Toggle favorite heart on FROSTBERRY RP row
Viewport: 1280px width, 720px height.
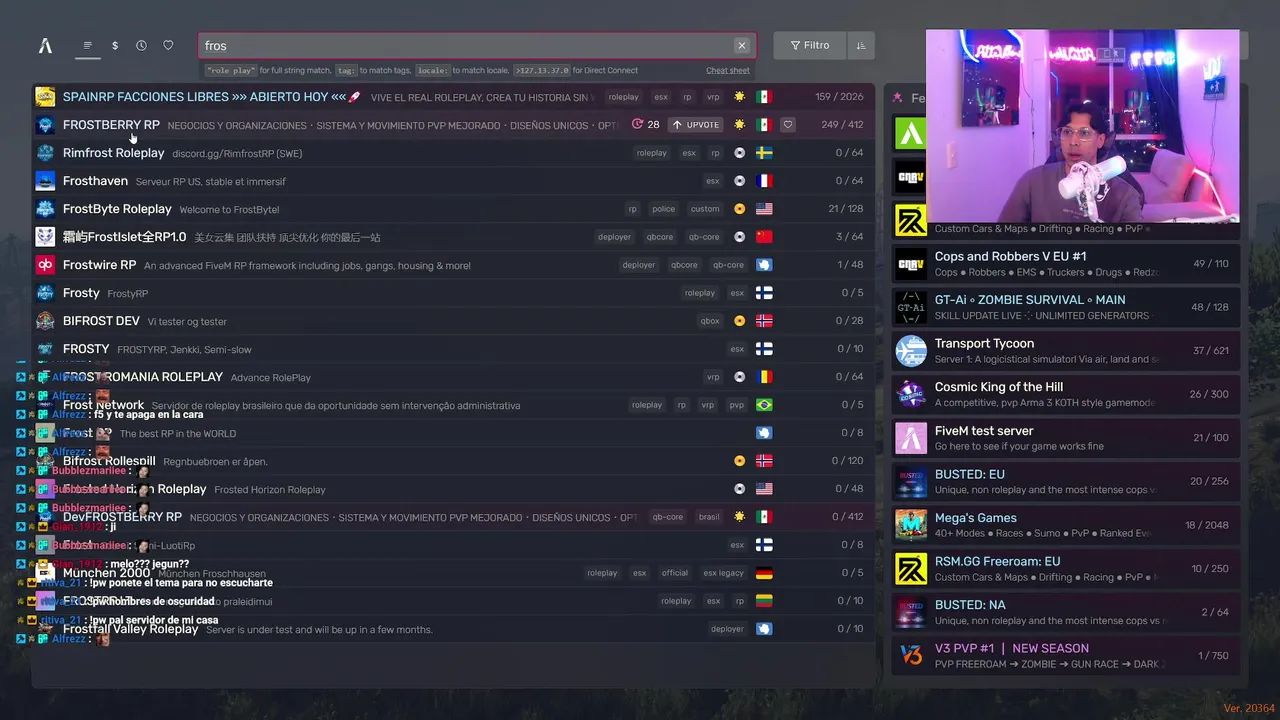[x=788, y=125]
